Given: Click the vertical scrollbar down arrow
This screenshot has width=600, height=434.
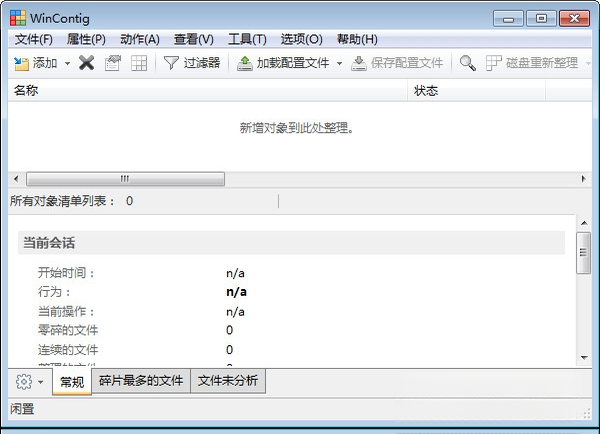Looking at the screenshot, I should pyautogui.click(x=584, y=357).
